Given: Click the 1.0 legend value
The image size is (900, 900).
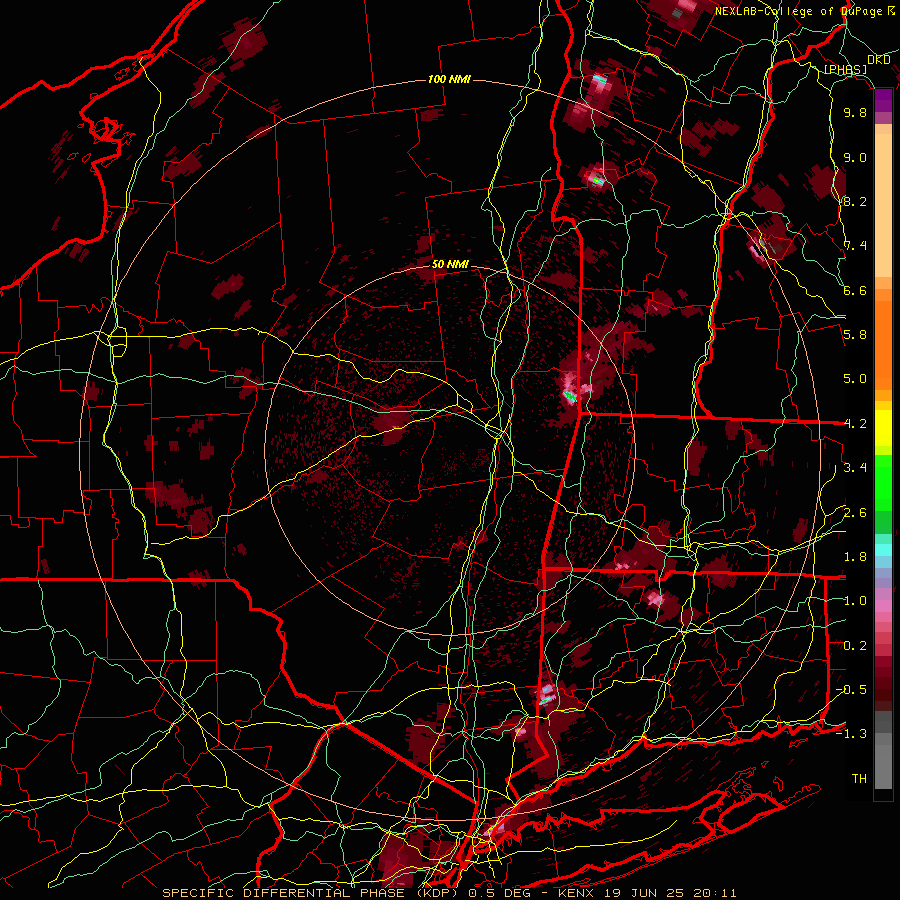Looking at the screenshot, I should (x=855, y=601).
